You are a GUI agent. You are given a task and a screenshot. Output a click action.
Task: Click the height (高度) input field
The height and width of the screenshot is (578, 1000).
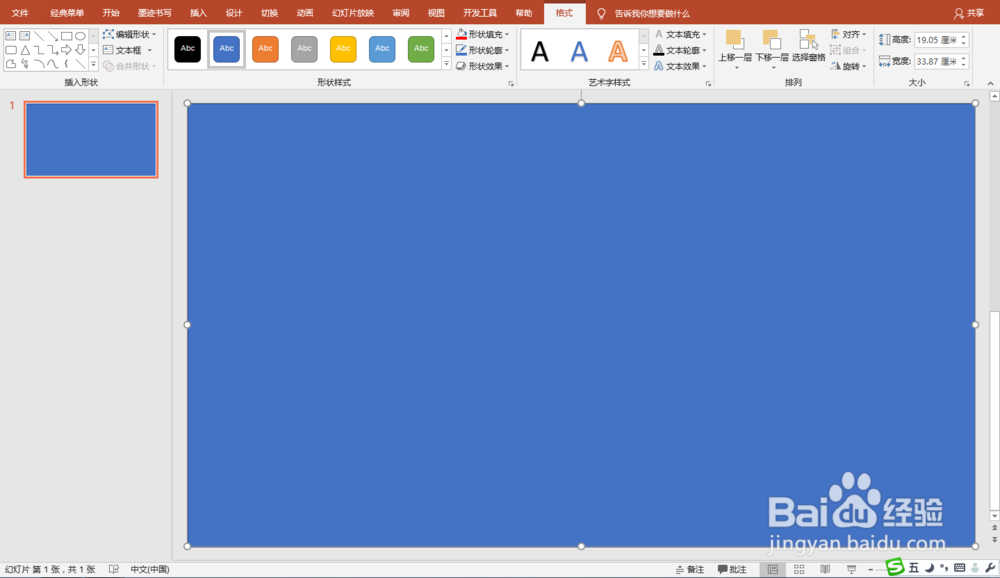[x=941, y=40]
